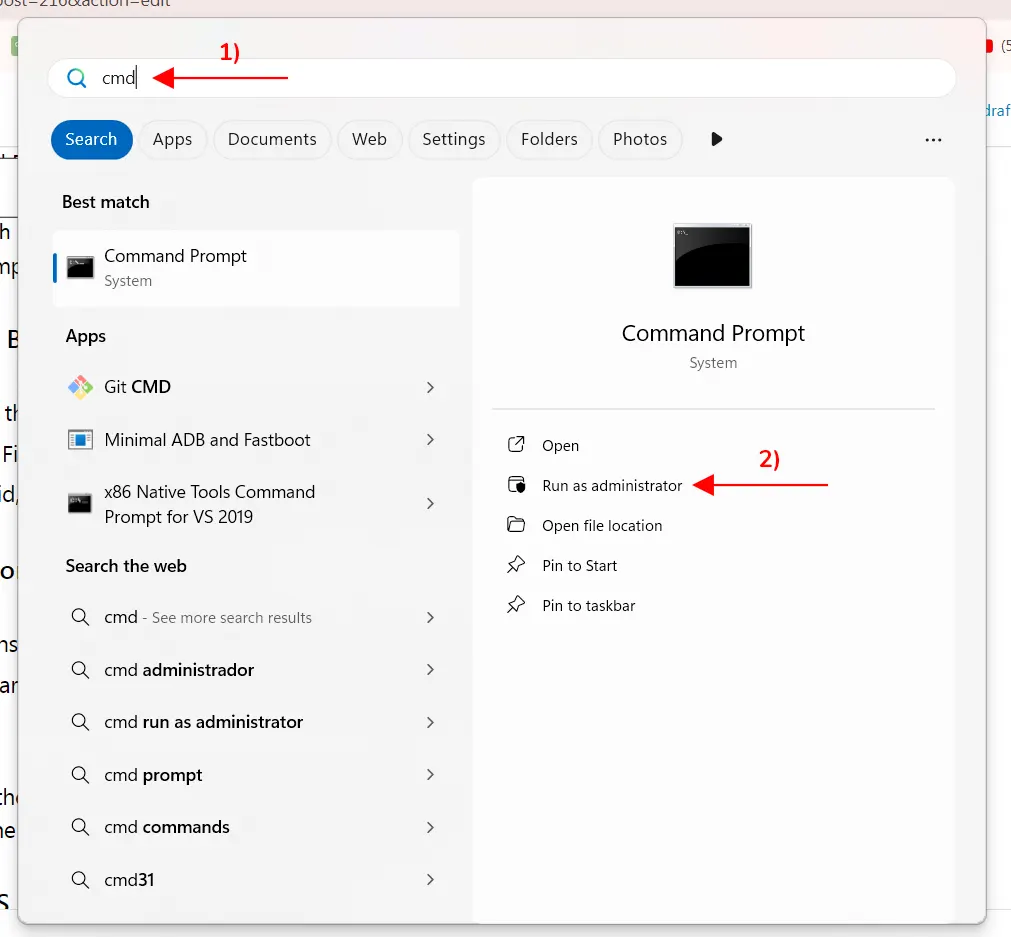Expand the Git CMD result chevron
This screenshot has width=1011, height=937.
tap(430, 387)
